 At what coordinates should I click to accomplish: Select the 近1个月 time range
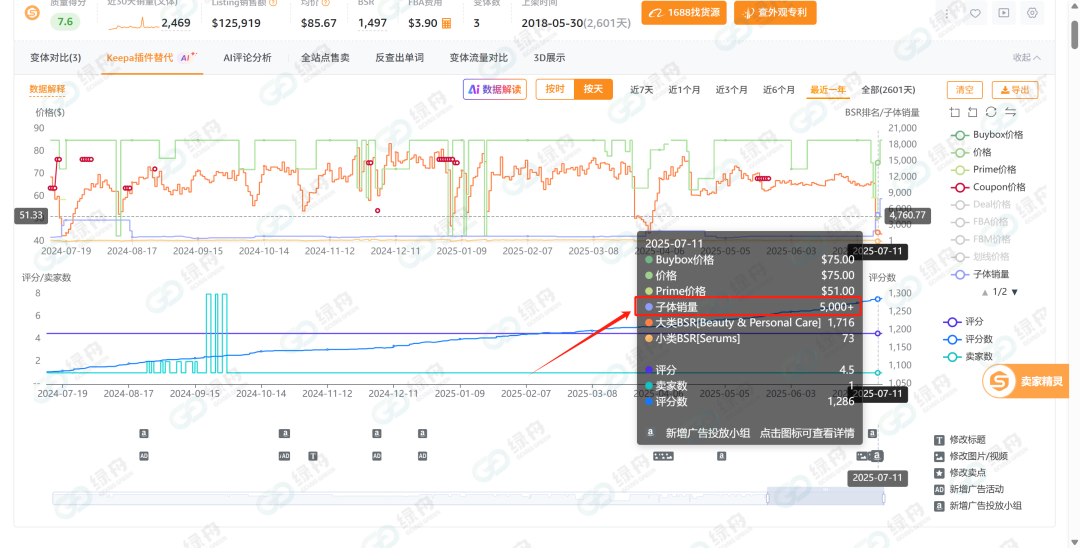pos(684,90)
